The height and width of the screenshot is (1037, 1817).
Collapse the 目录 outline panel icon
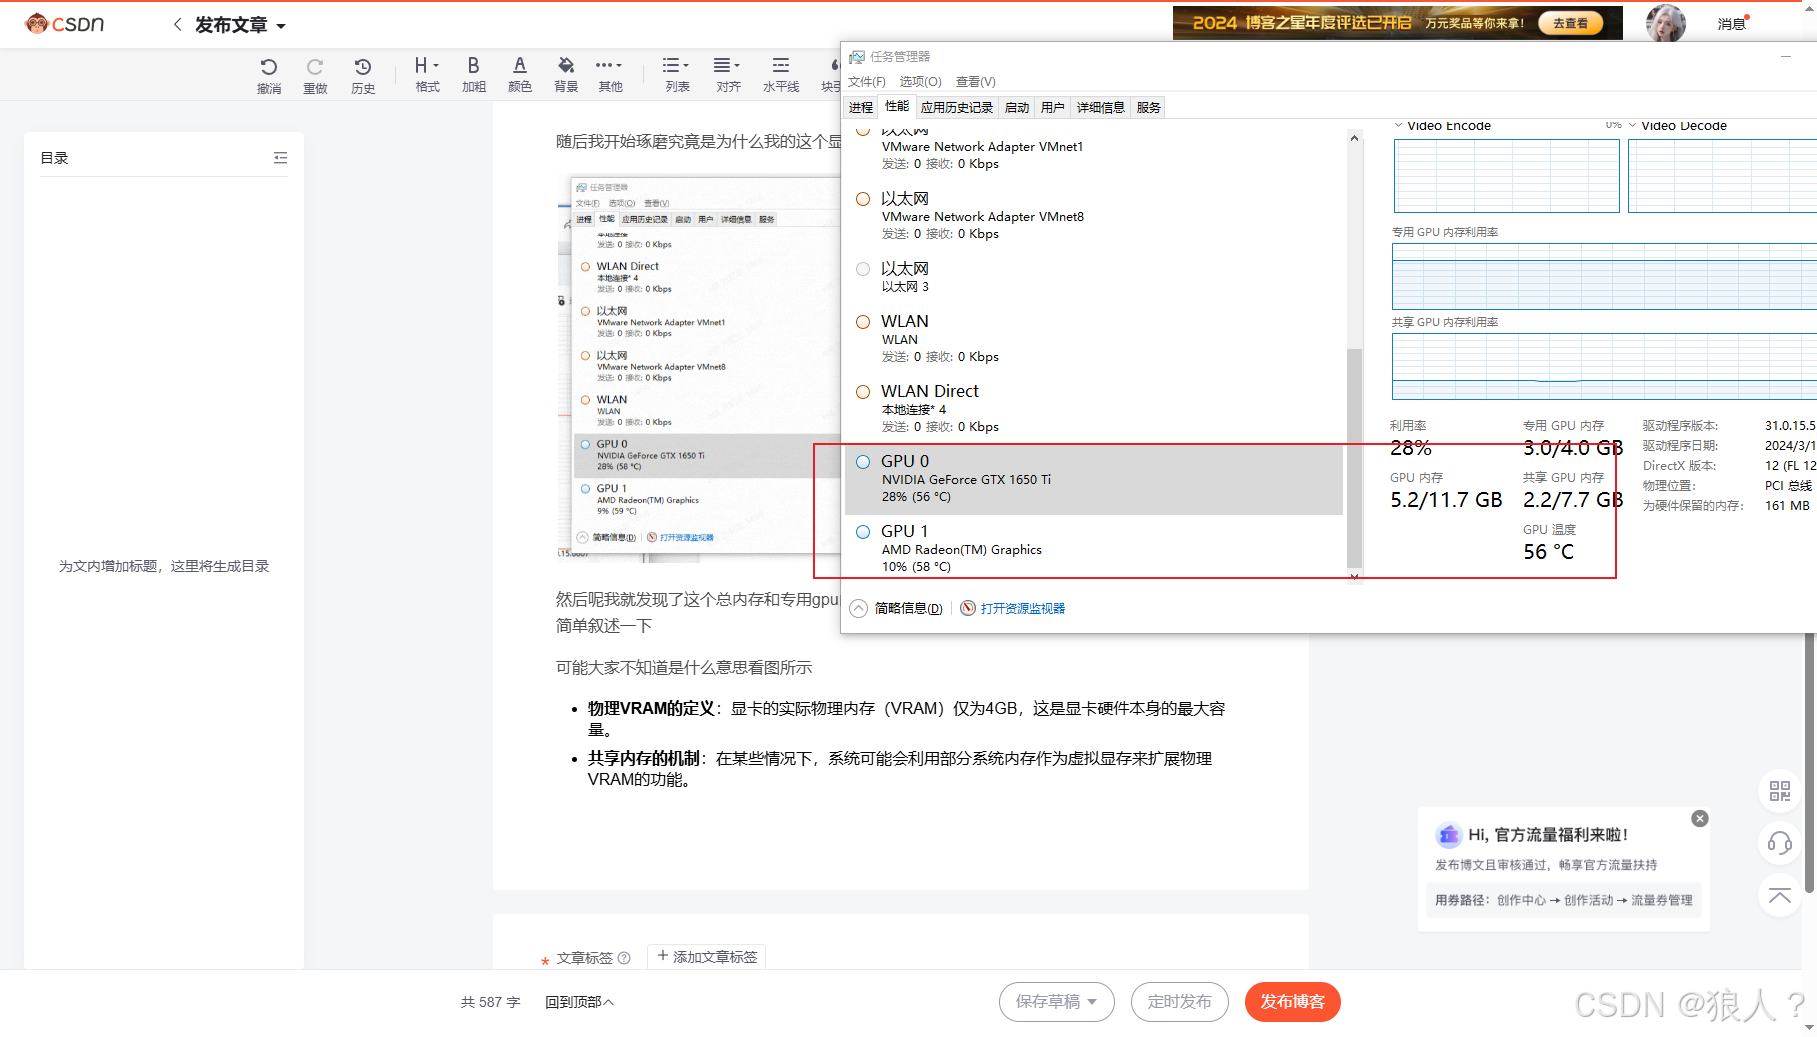tap(280, 158)
